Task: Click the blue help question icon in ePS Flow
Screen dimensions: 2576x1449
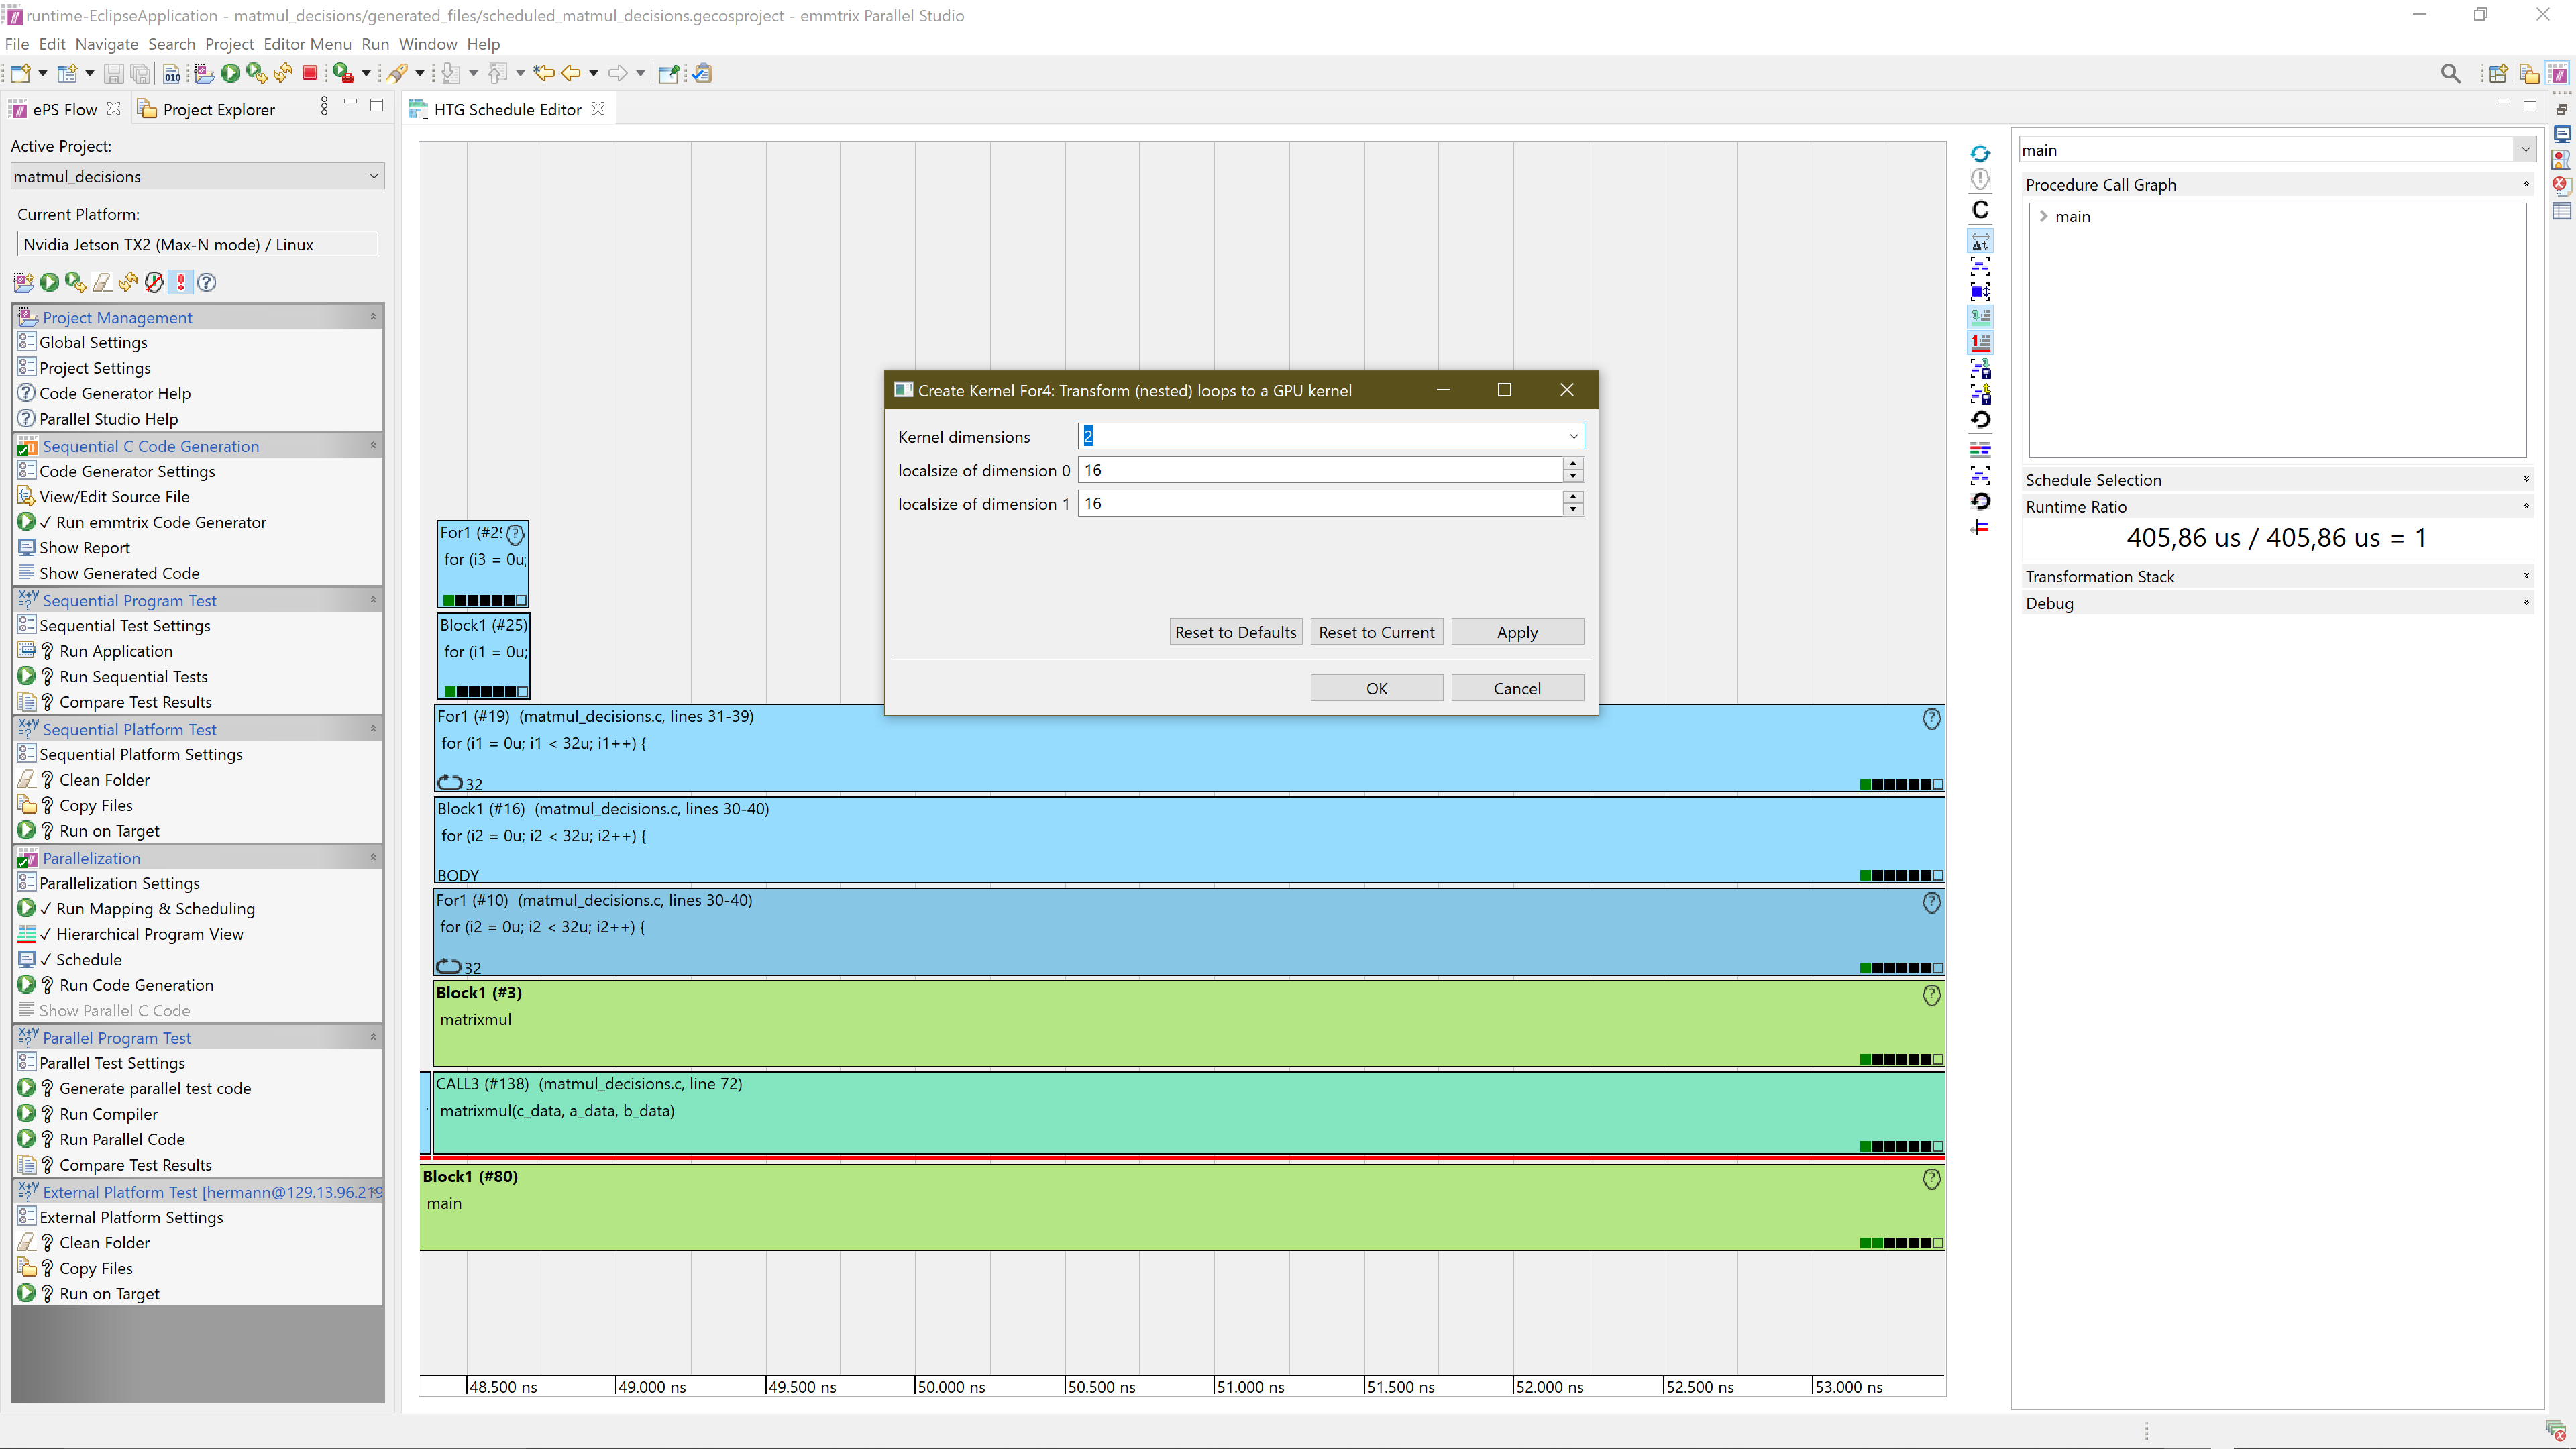Action: (x=207, y=283)
